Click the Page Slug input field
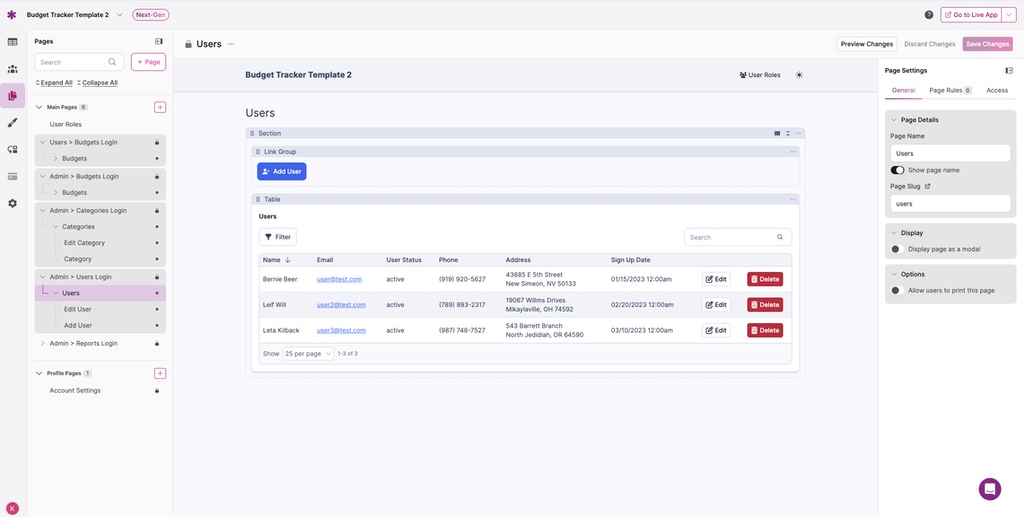Image resolution: width=1024 pixels, height=517 pixels. [950, 203]
